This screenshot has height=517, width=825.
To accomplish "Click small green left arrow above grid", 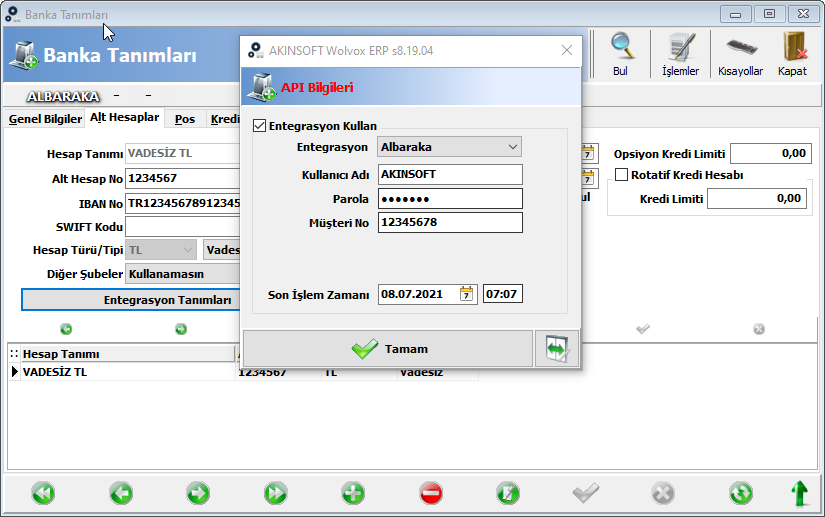I will click(x=66, y=329).
